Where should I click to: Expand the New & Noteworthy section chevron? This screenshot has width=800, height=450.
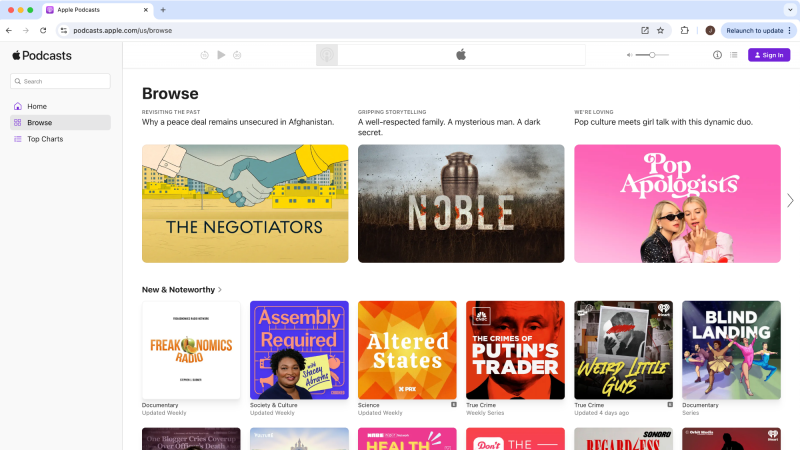(220, 290)
